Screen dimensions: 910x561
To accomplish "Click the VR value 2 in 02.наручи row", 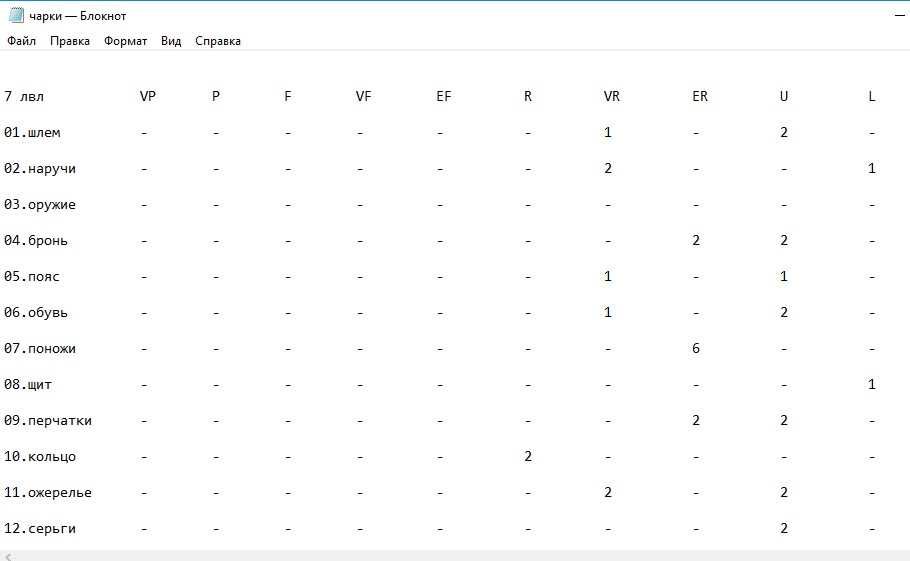I will (x=608, y=168).
